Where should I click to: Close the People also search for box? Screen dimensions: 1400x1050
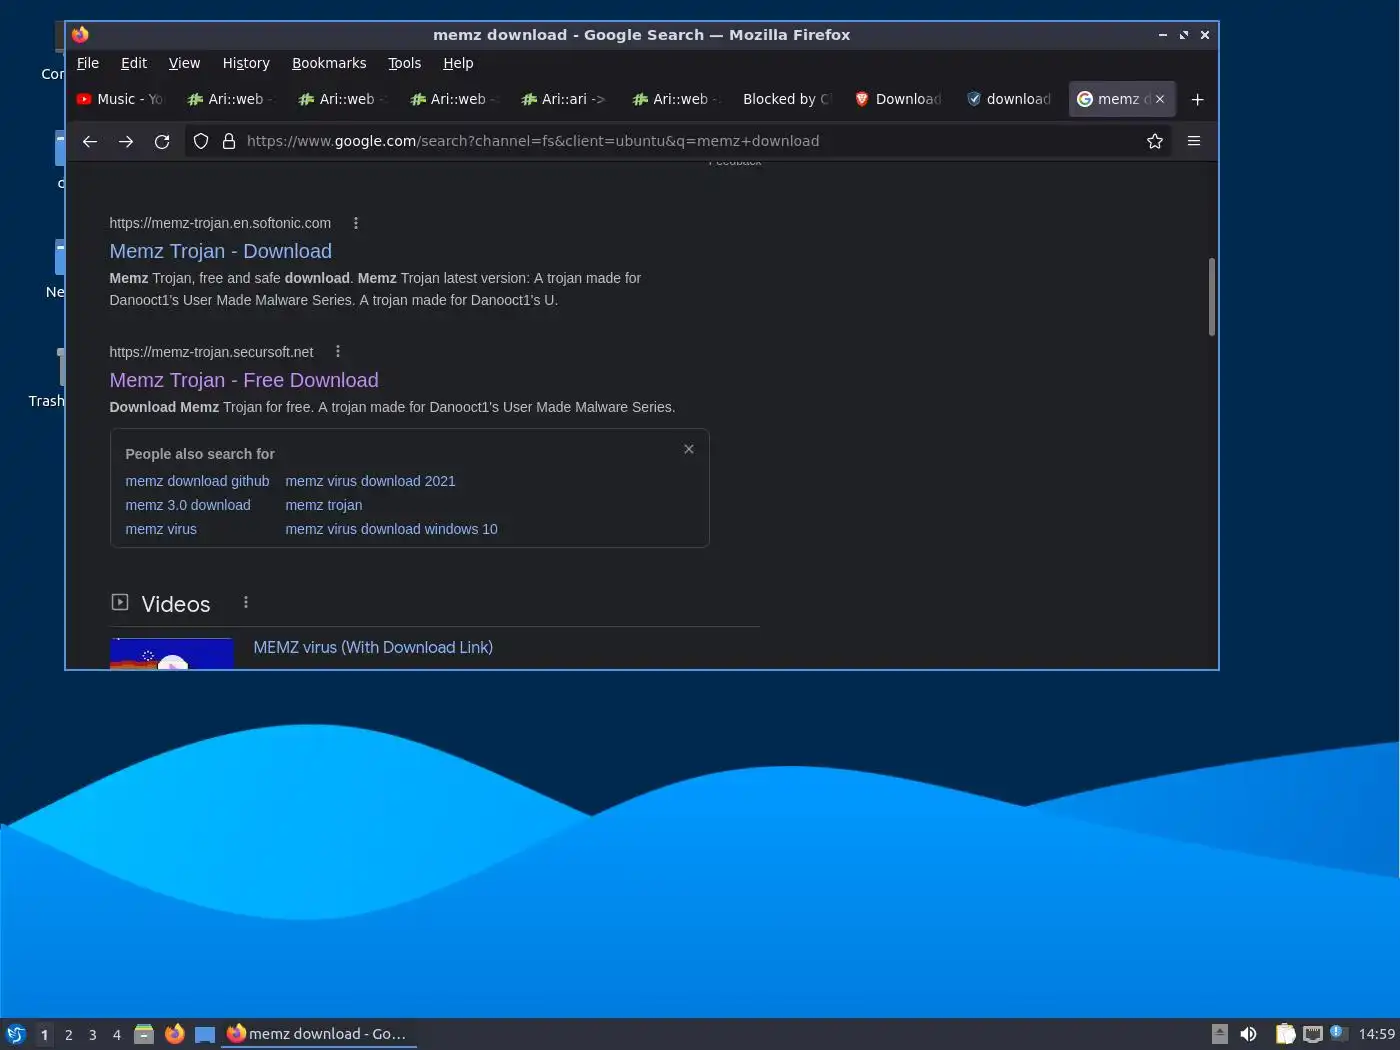[x=689, y=449]
